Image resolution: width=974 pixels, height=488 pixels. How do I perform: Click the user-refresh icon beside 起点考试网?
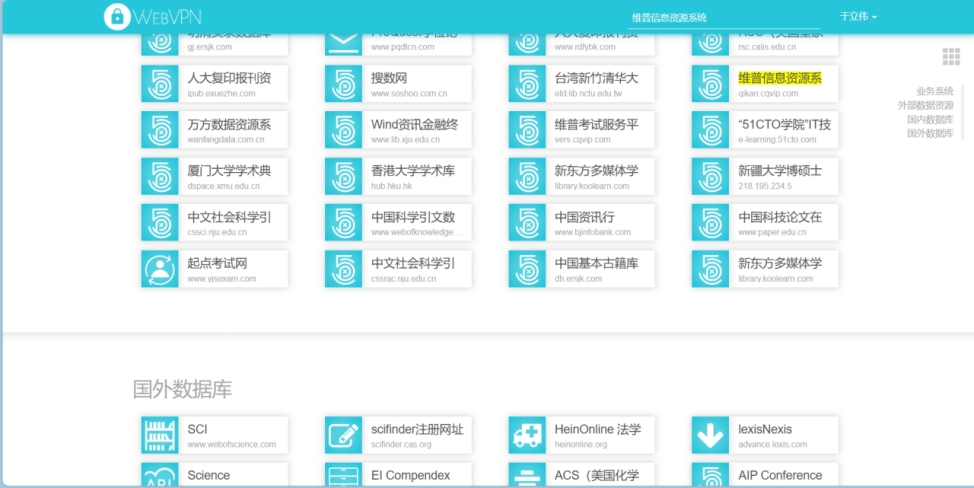pyautogui.click(x=160, y=269)
